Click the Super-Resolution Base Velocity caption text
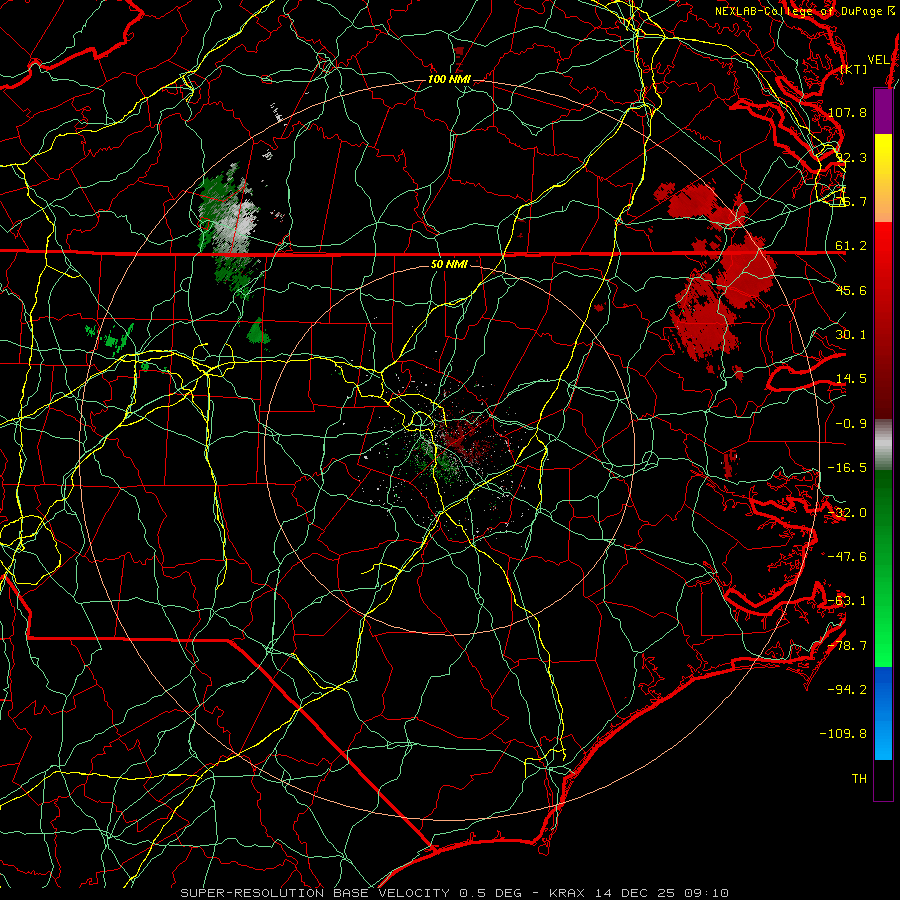Screen dimensions: 900x900 [454, 893]
